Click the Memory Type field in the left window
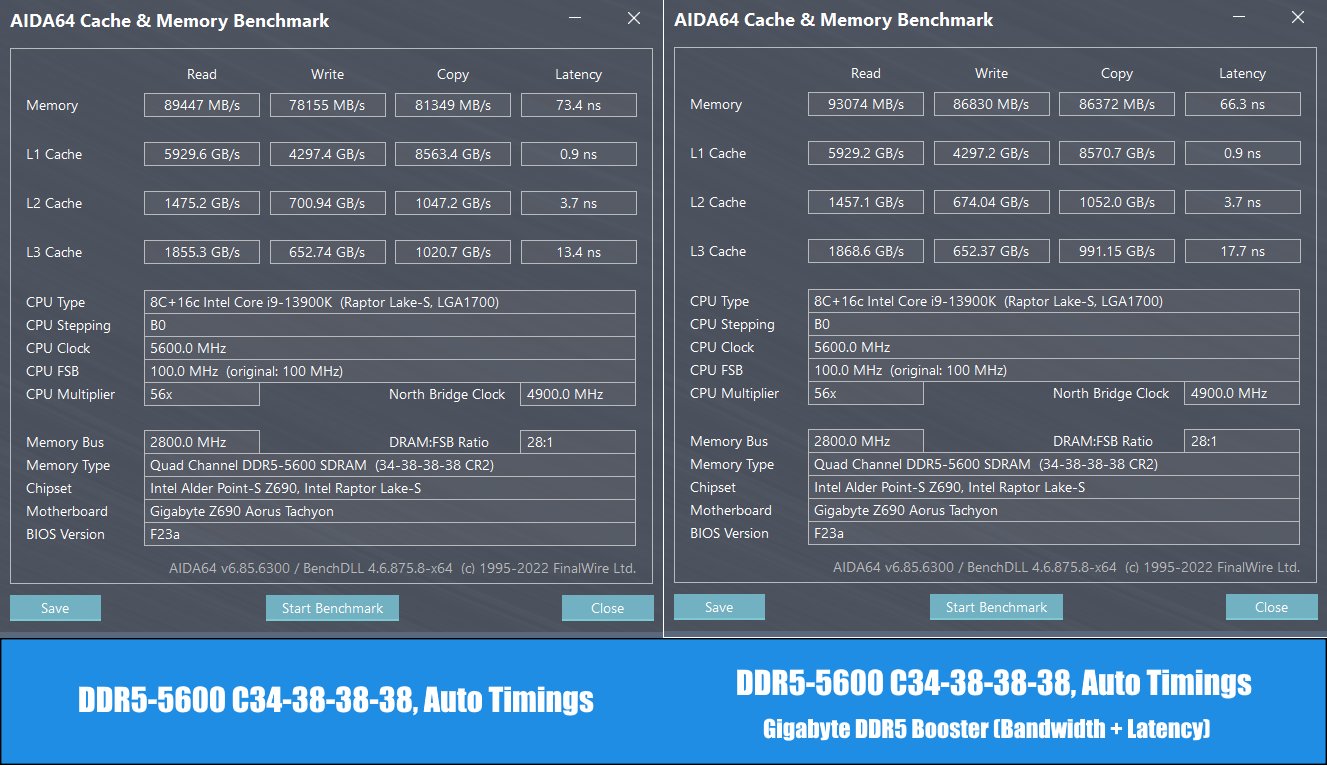Screen dimensions: 1327x766 coord(390,465)
